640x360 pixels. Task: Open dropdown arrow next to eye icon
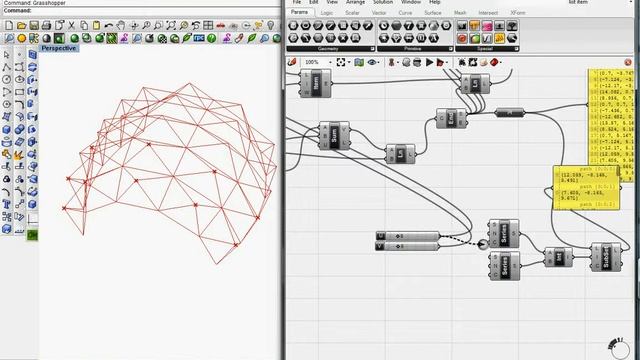pos(379,62)
